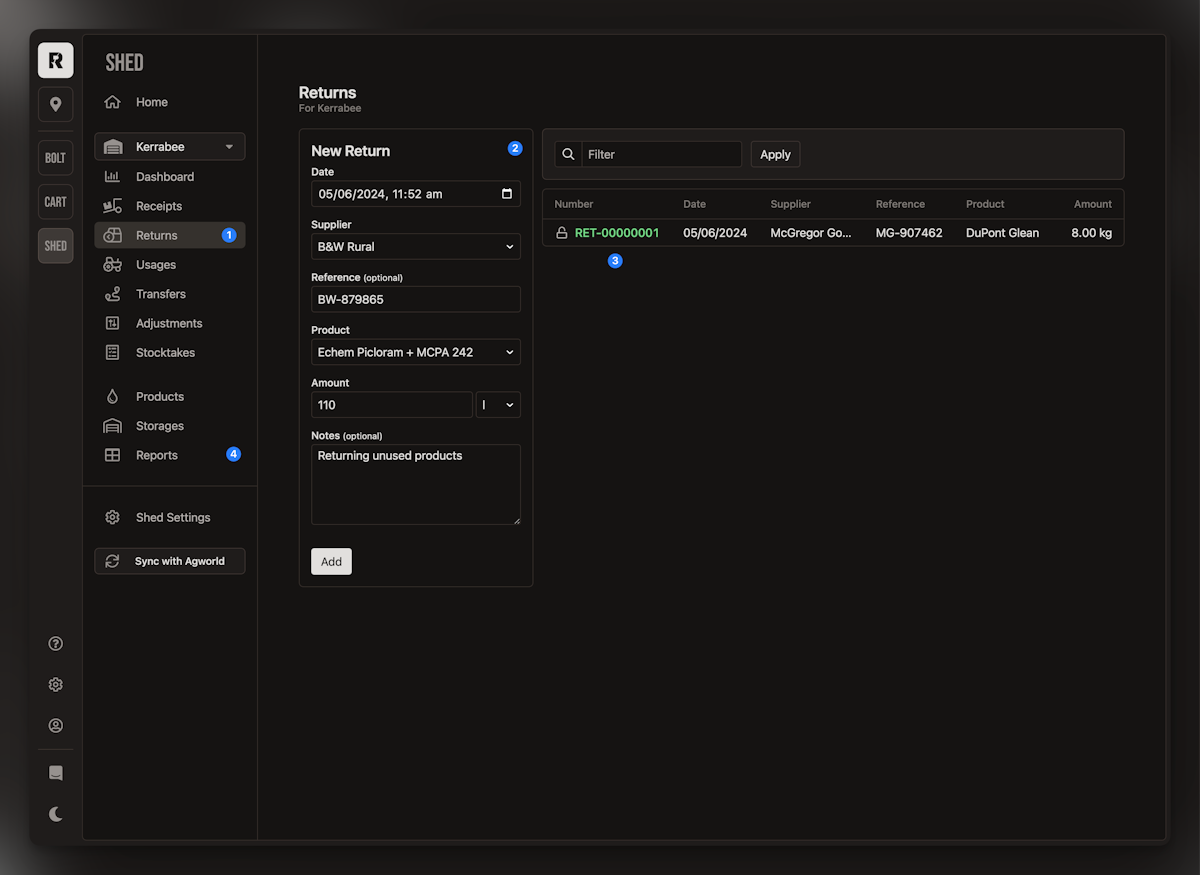The height and width of the screenshot is (875, 1200).
Task: Select the Receipts tractor icon
Action: pos(114,206)
